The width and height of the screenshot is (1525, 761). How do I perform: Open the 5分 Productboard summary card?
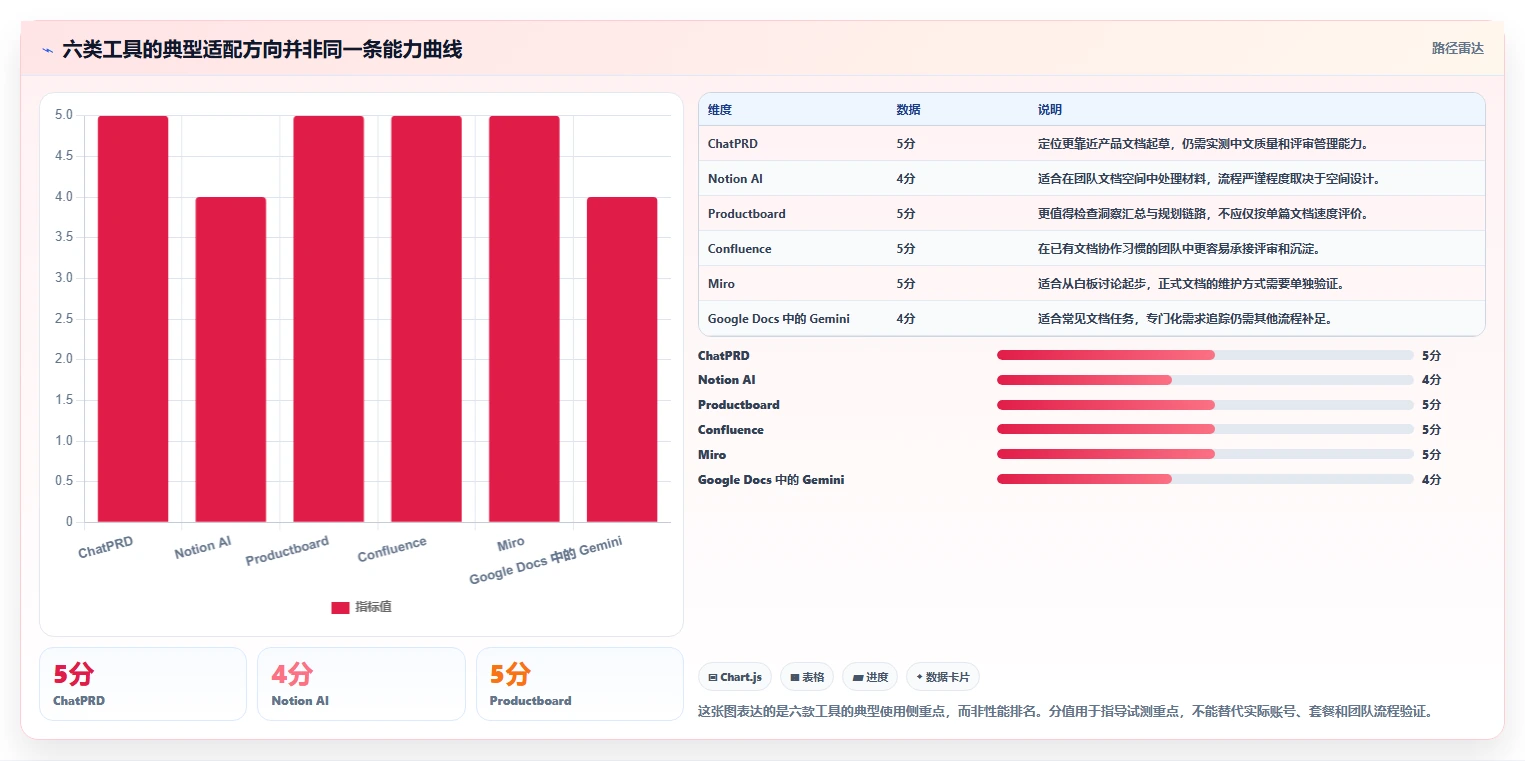(x=580, y=684)
